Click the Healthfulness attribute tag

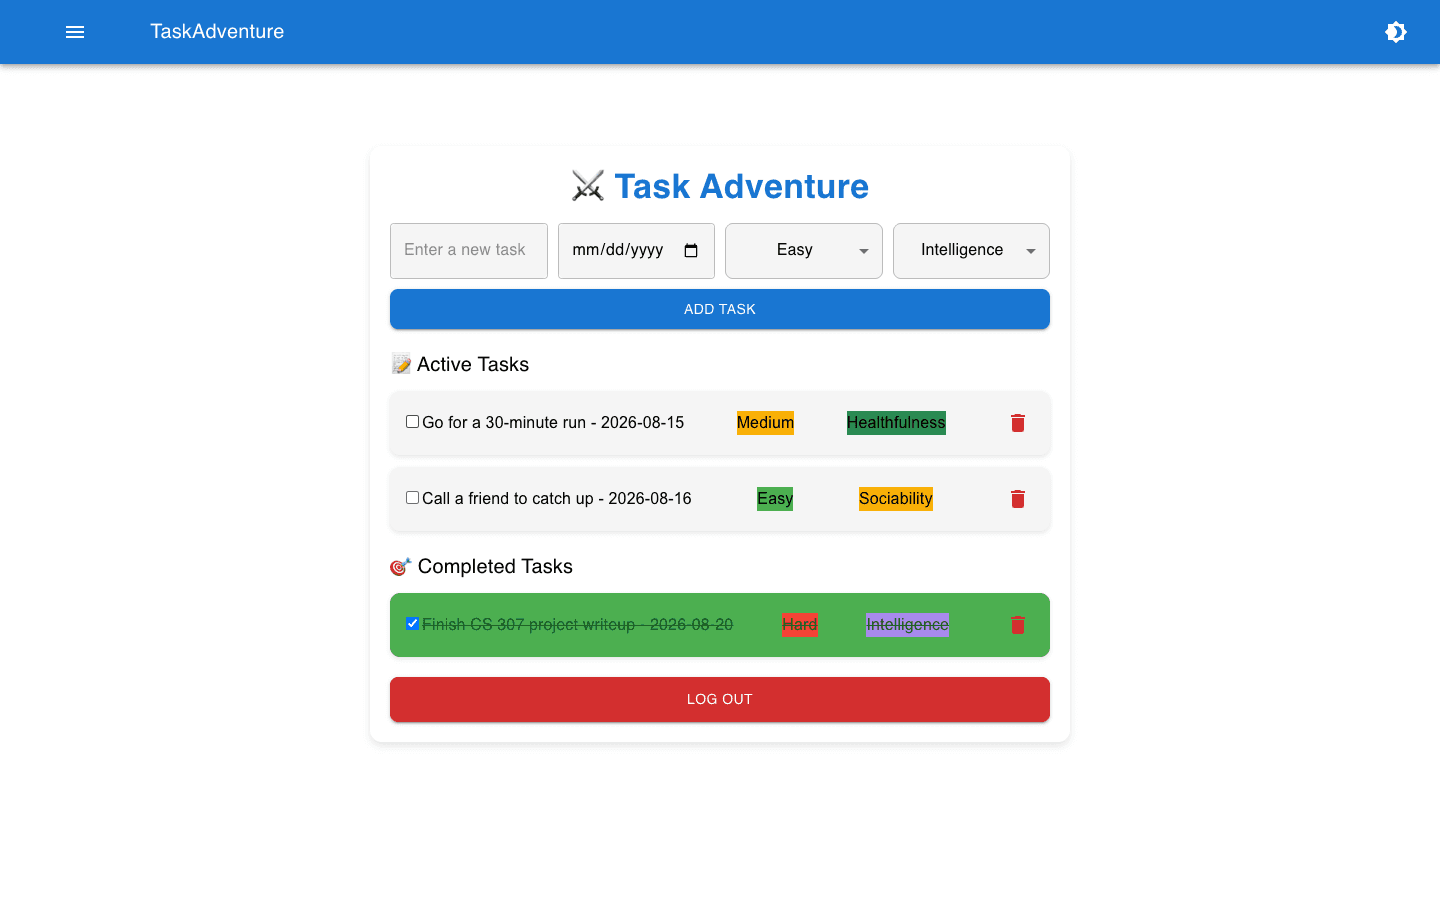pos(896,423)
